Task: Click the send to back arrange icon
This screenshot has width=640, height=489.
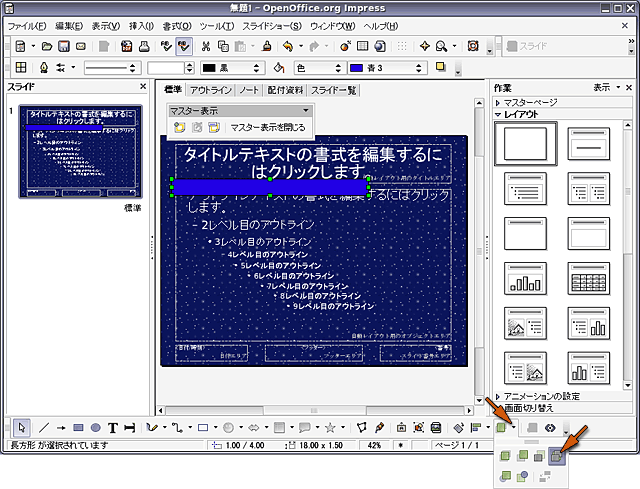Action: pyautogui.click(x=557, y=457)
